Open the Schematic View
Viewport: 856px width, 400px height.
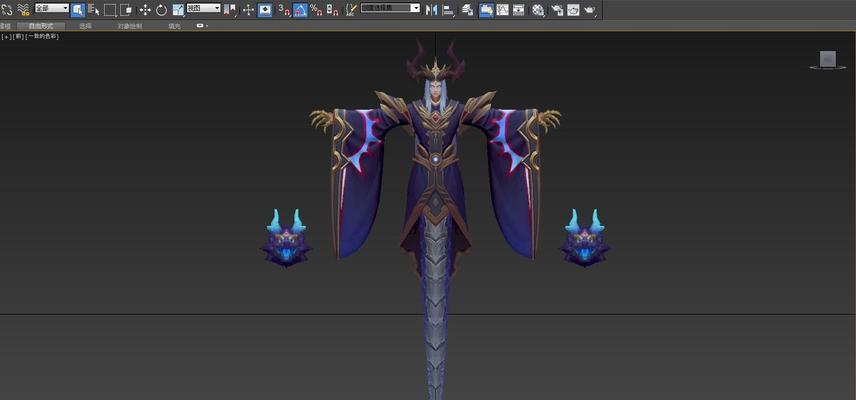point(519,9)
